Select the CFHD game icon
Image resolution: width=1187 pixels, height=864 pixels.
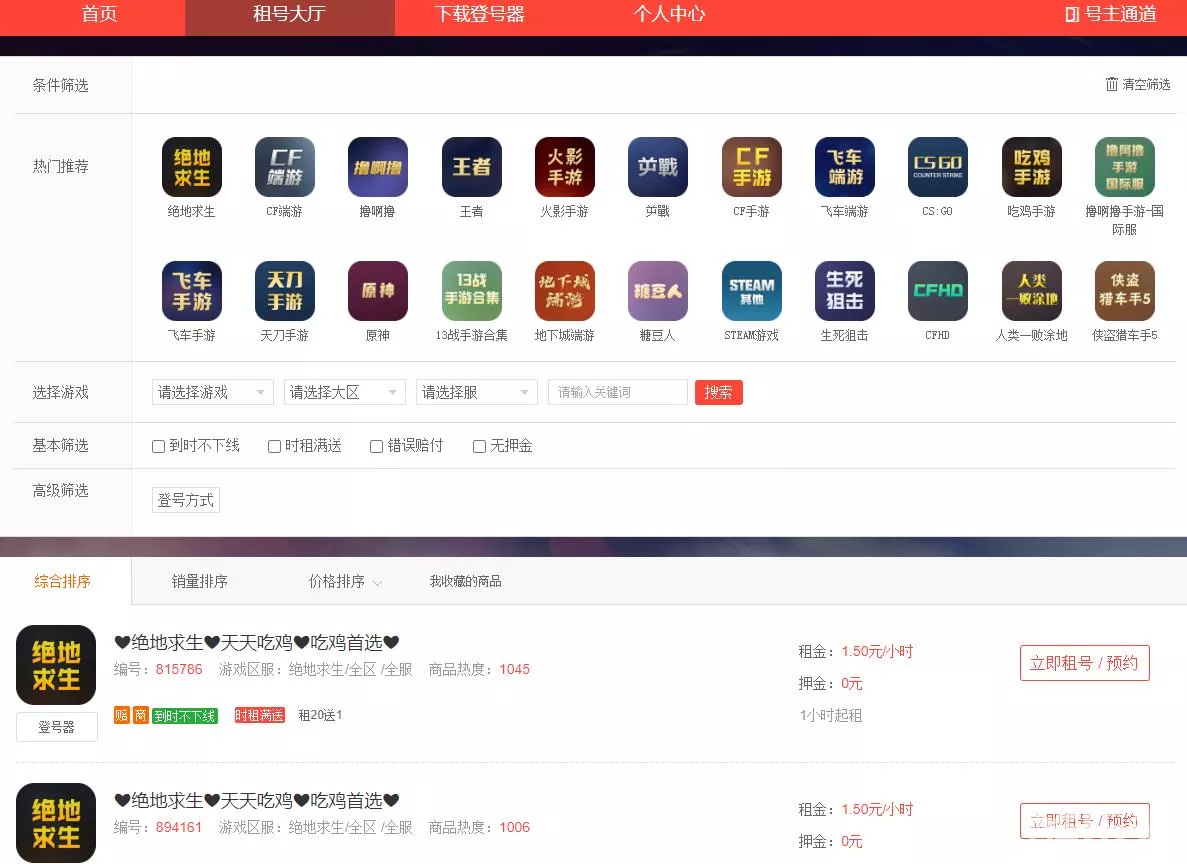point(937,291)
